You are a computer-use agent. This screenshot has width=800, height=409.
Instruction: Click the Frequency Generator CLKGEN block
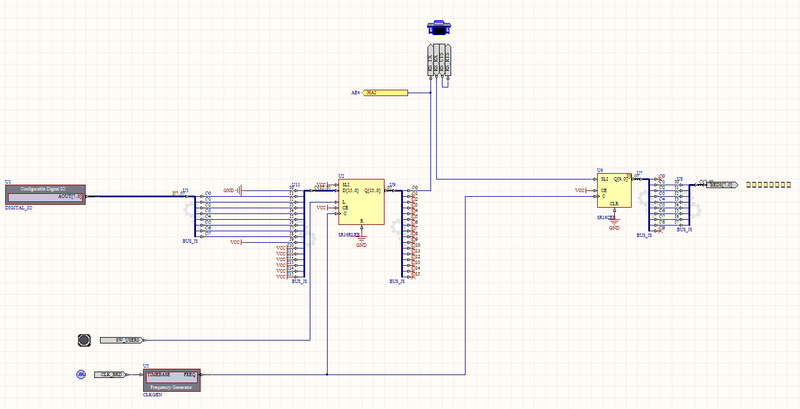click(x=172, y=377)
